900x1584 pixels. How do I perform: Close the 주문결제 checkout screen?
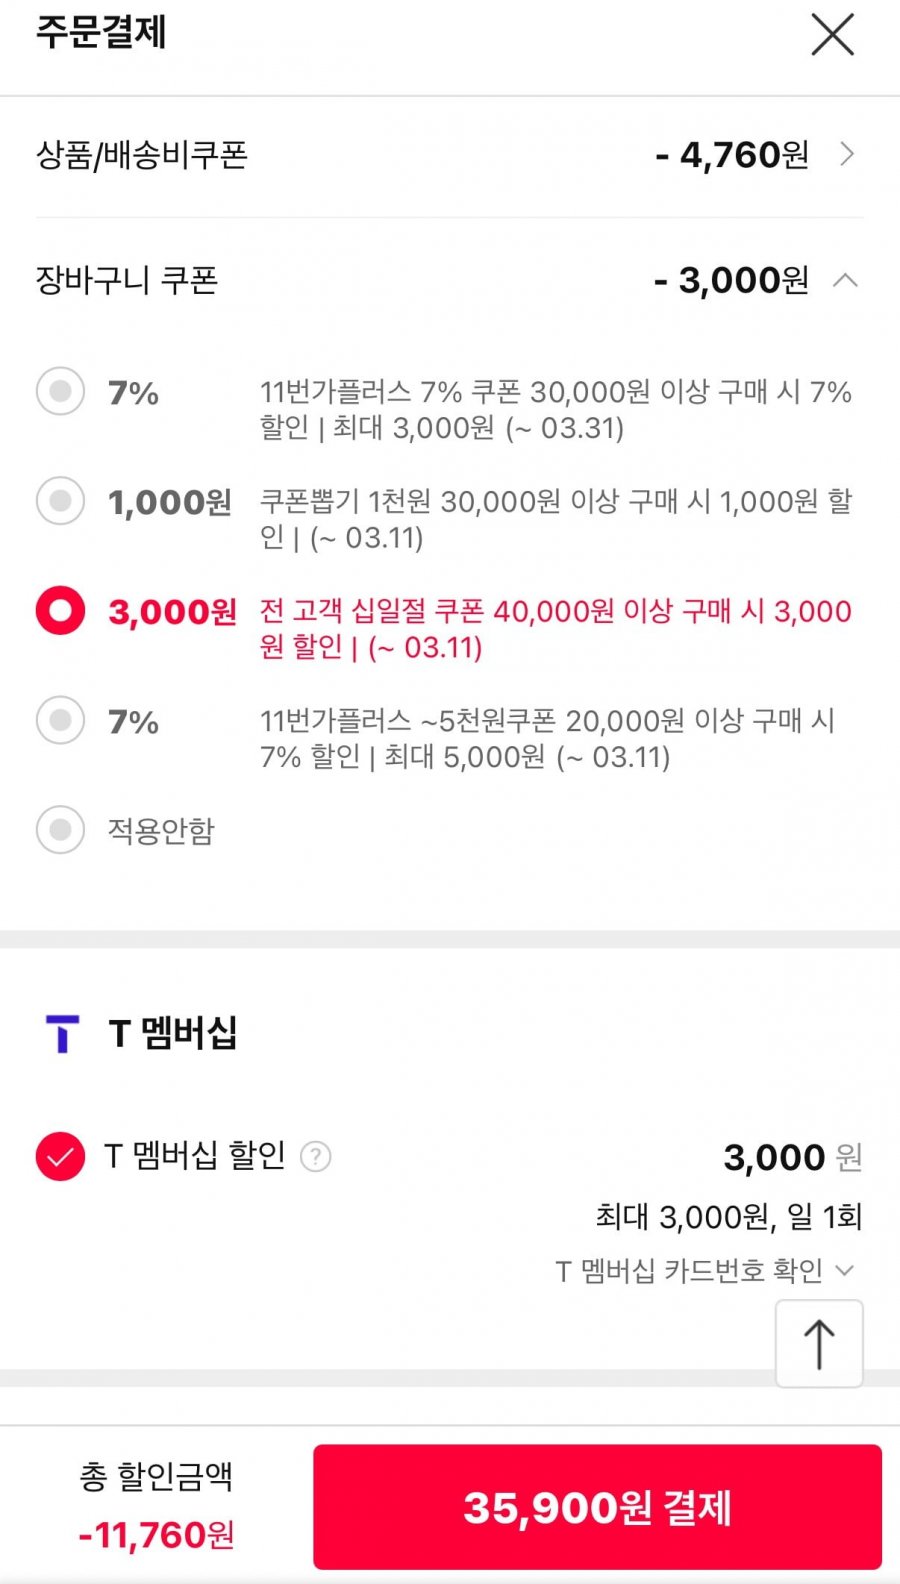[x=832, y=35]
